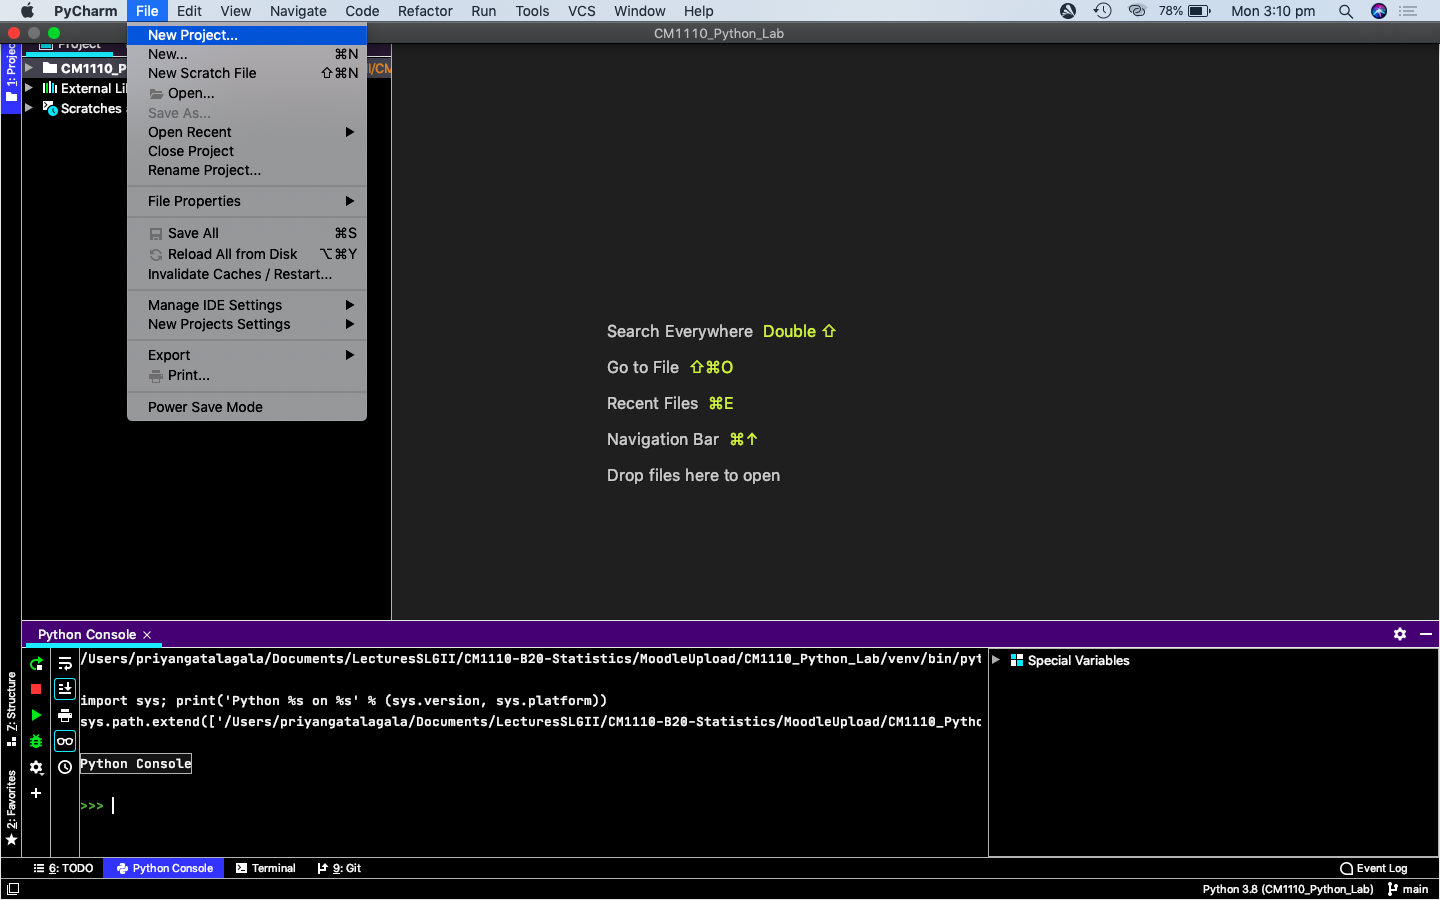
Task: Open Terminal tool window
Action: pyautogui.click(x=266, y=868)
